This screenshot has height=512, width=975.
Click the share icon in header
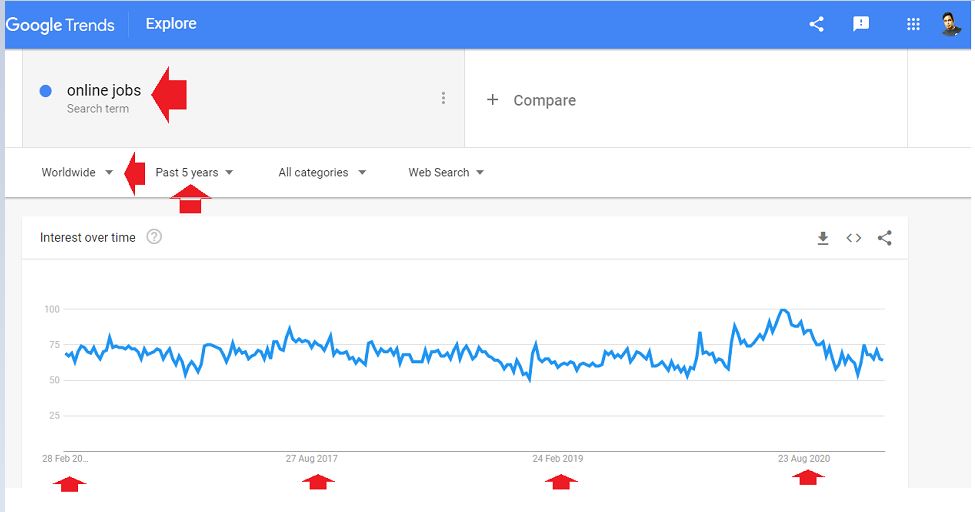pyautogui.click(x=816, y=24)
